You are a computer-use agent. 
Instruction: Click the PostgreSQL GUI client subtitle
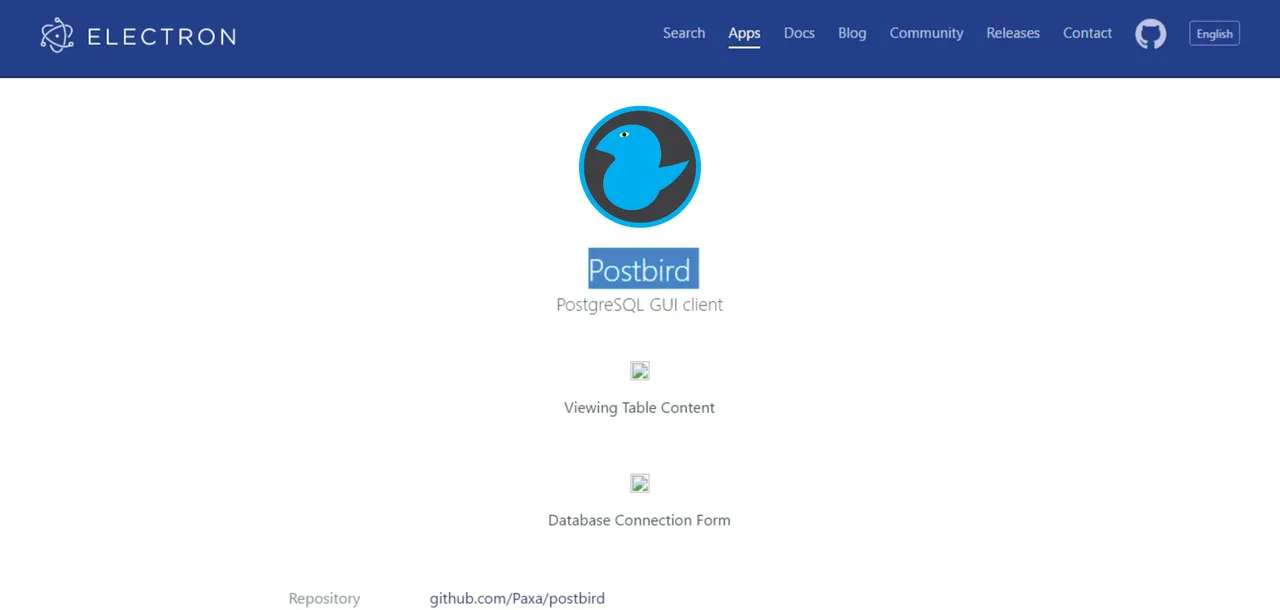640,304
